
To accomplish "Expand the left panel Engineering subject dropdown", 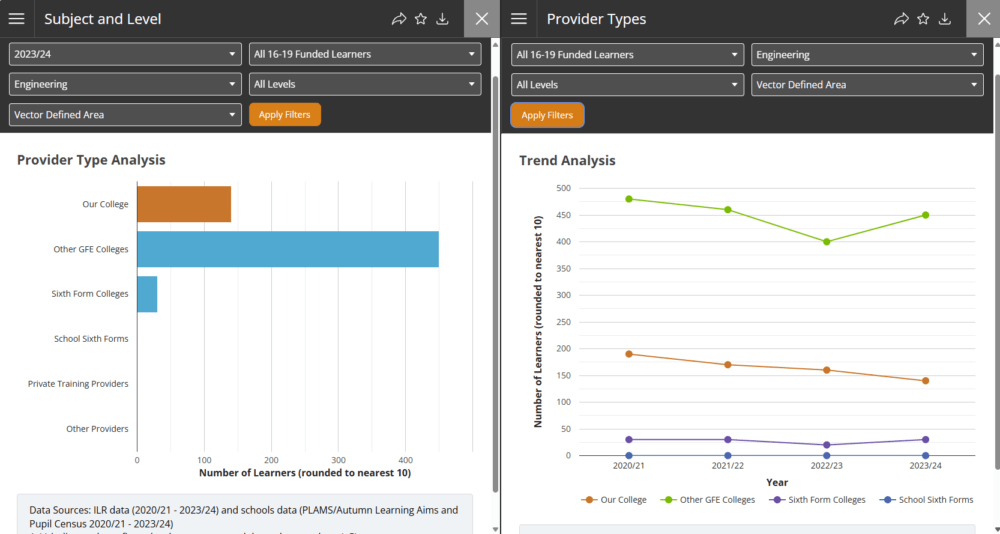I will [125, 85].
